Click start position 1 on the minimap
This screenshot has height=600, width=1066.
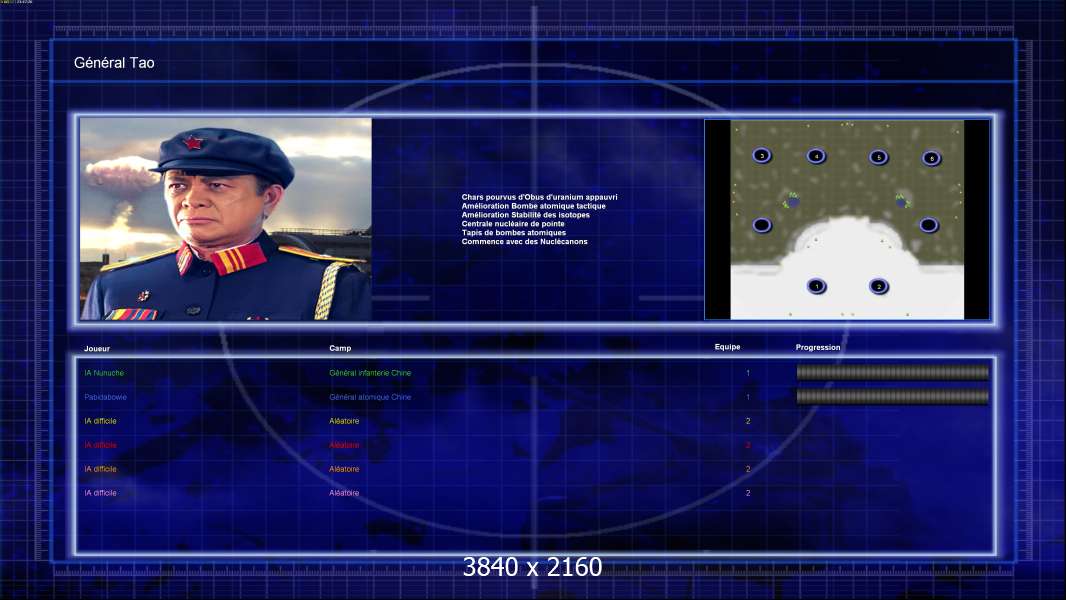point(816,286)
